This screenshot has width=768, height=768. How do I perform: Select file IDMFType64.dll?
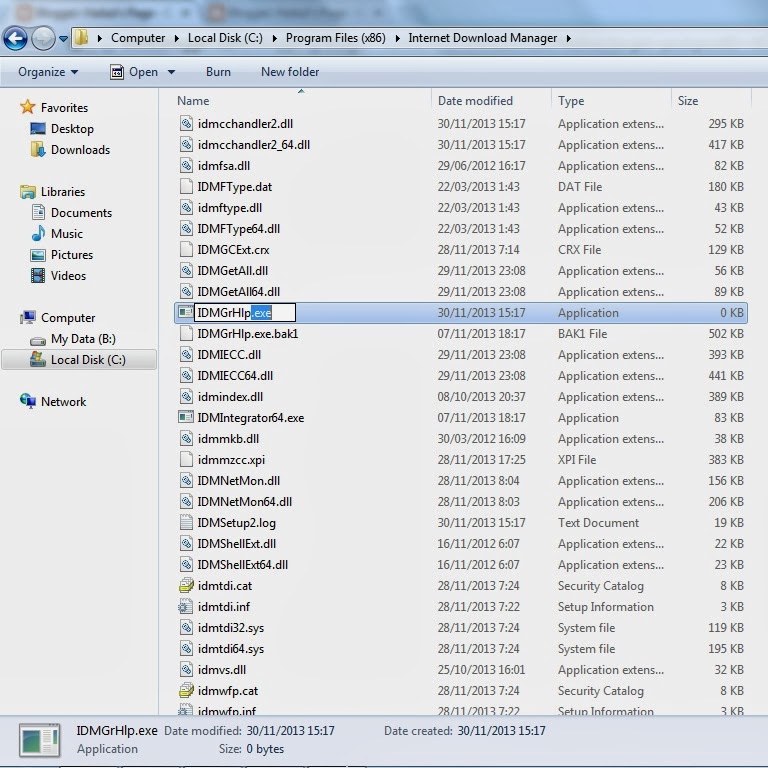click(x=239, y=229)
